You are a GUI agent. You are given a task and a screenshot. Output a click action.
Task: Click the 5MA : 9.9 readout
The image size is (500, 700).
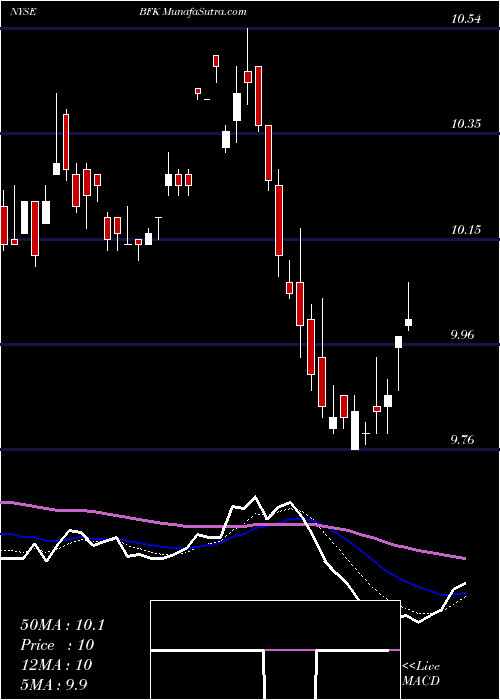[54, 684]
